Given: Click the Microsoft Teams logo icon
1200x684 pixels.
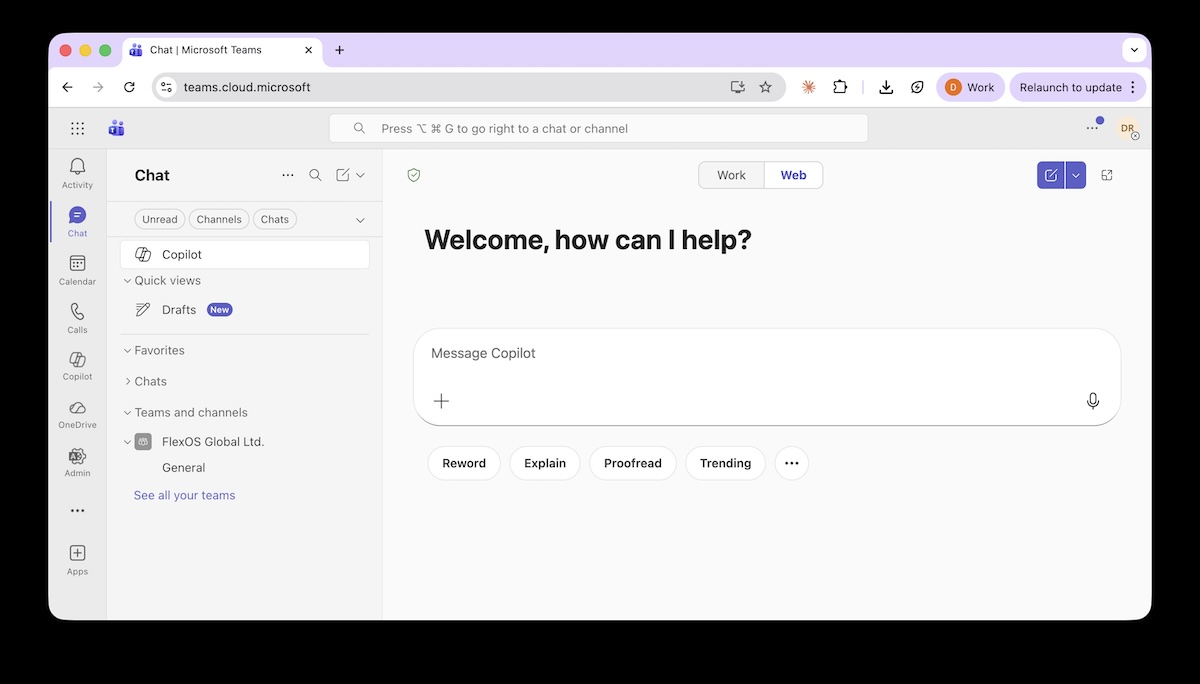Looking at the screenshot, I should 116,128.
